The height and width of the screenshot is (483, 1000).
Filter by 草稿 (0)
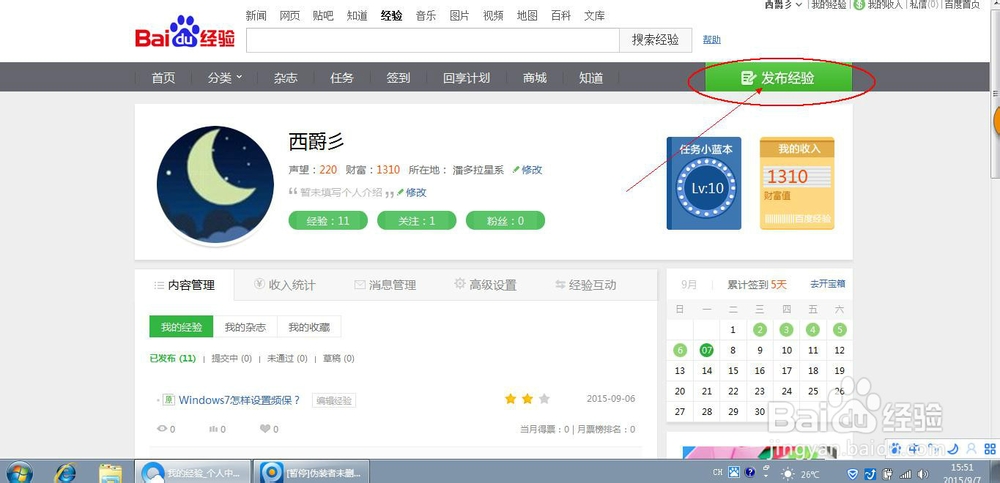pyautogui.click(x=339, y=359)
